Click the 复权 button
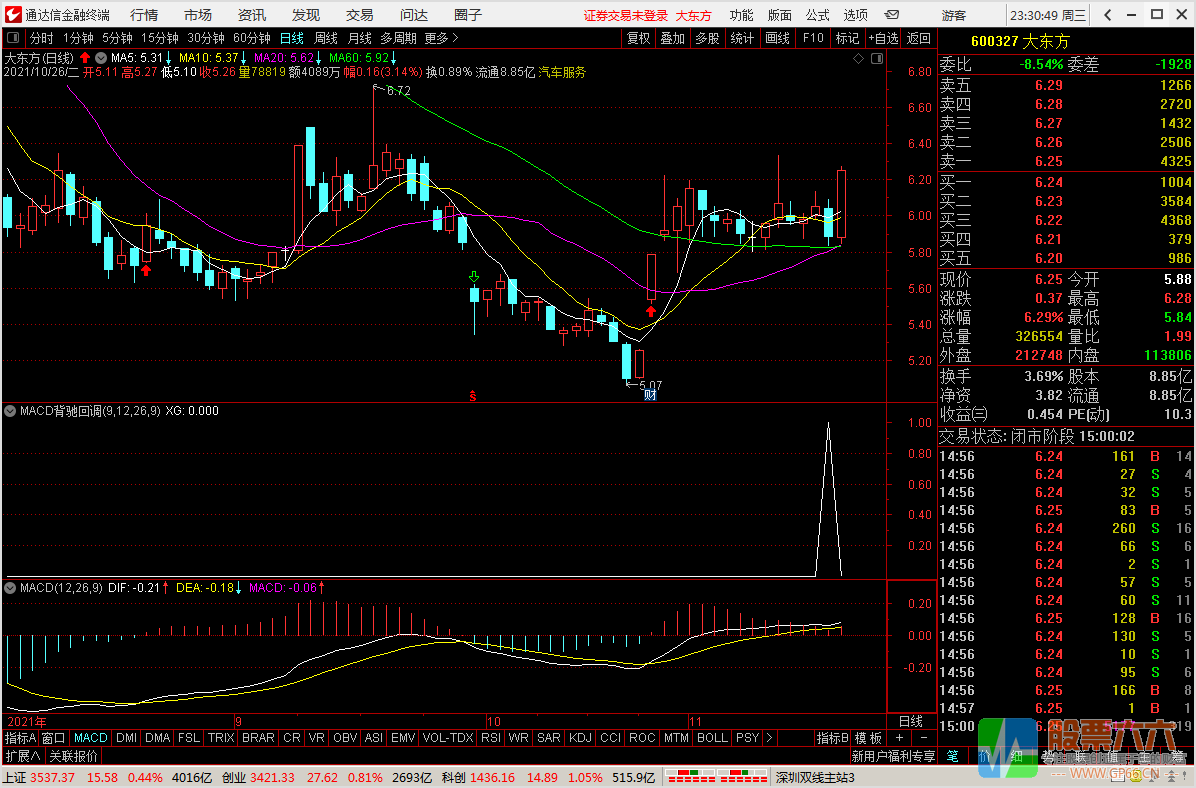This screenshot has width=1196, height=788. (x=638, y=38)
